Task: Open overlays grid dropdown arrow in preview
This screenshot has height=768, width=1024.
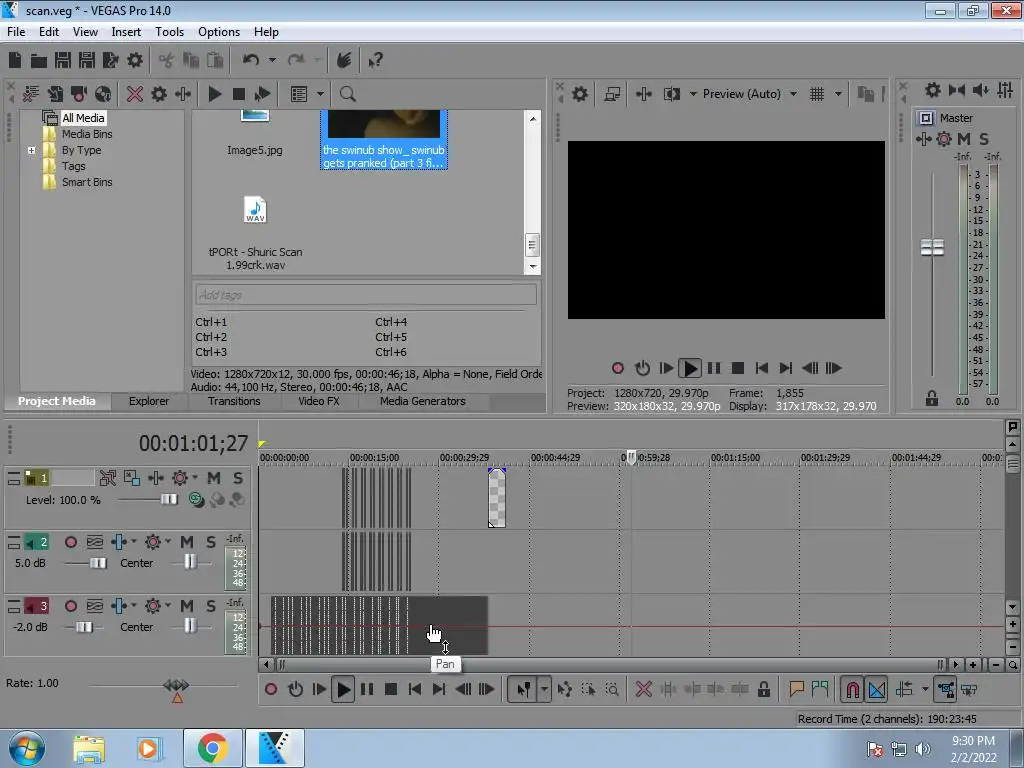Action: pos(838,94)
